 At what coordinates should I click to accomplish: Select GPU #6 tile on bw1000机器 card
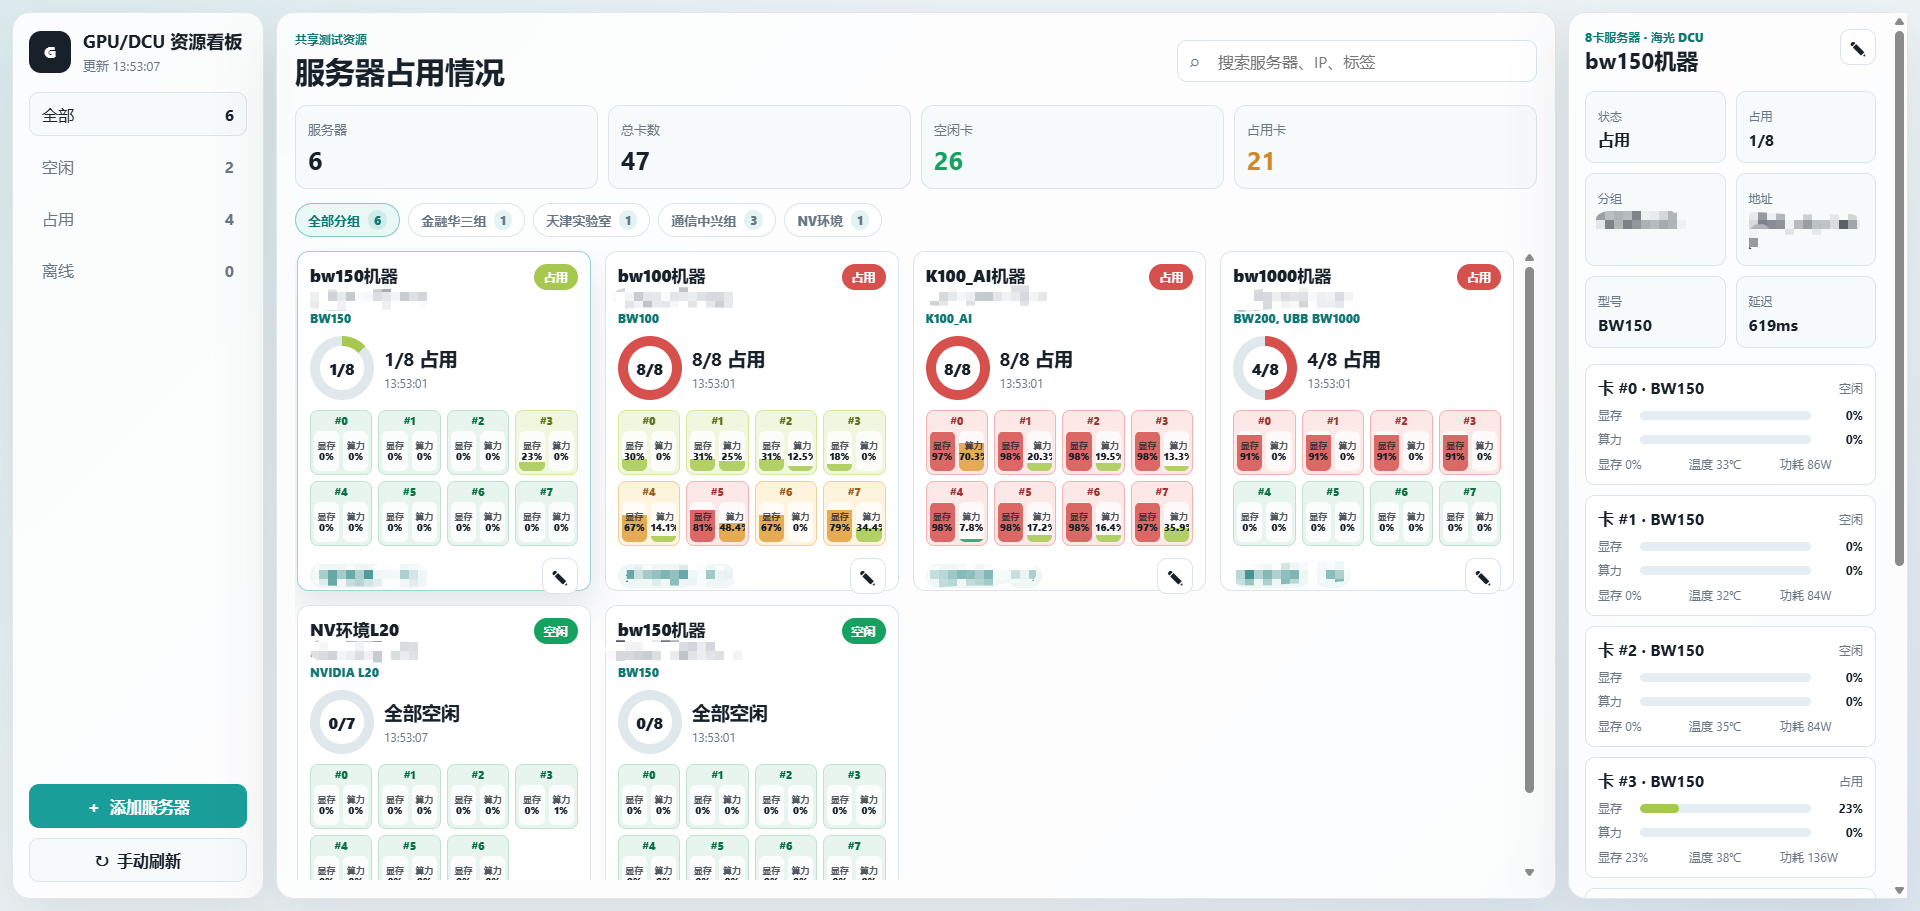pos(1401,513)
